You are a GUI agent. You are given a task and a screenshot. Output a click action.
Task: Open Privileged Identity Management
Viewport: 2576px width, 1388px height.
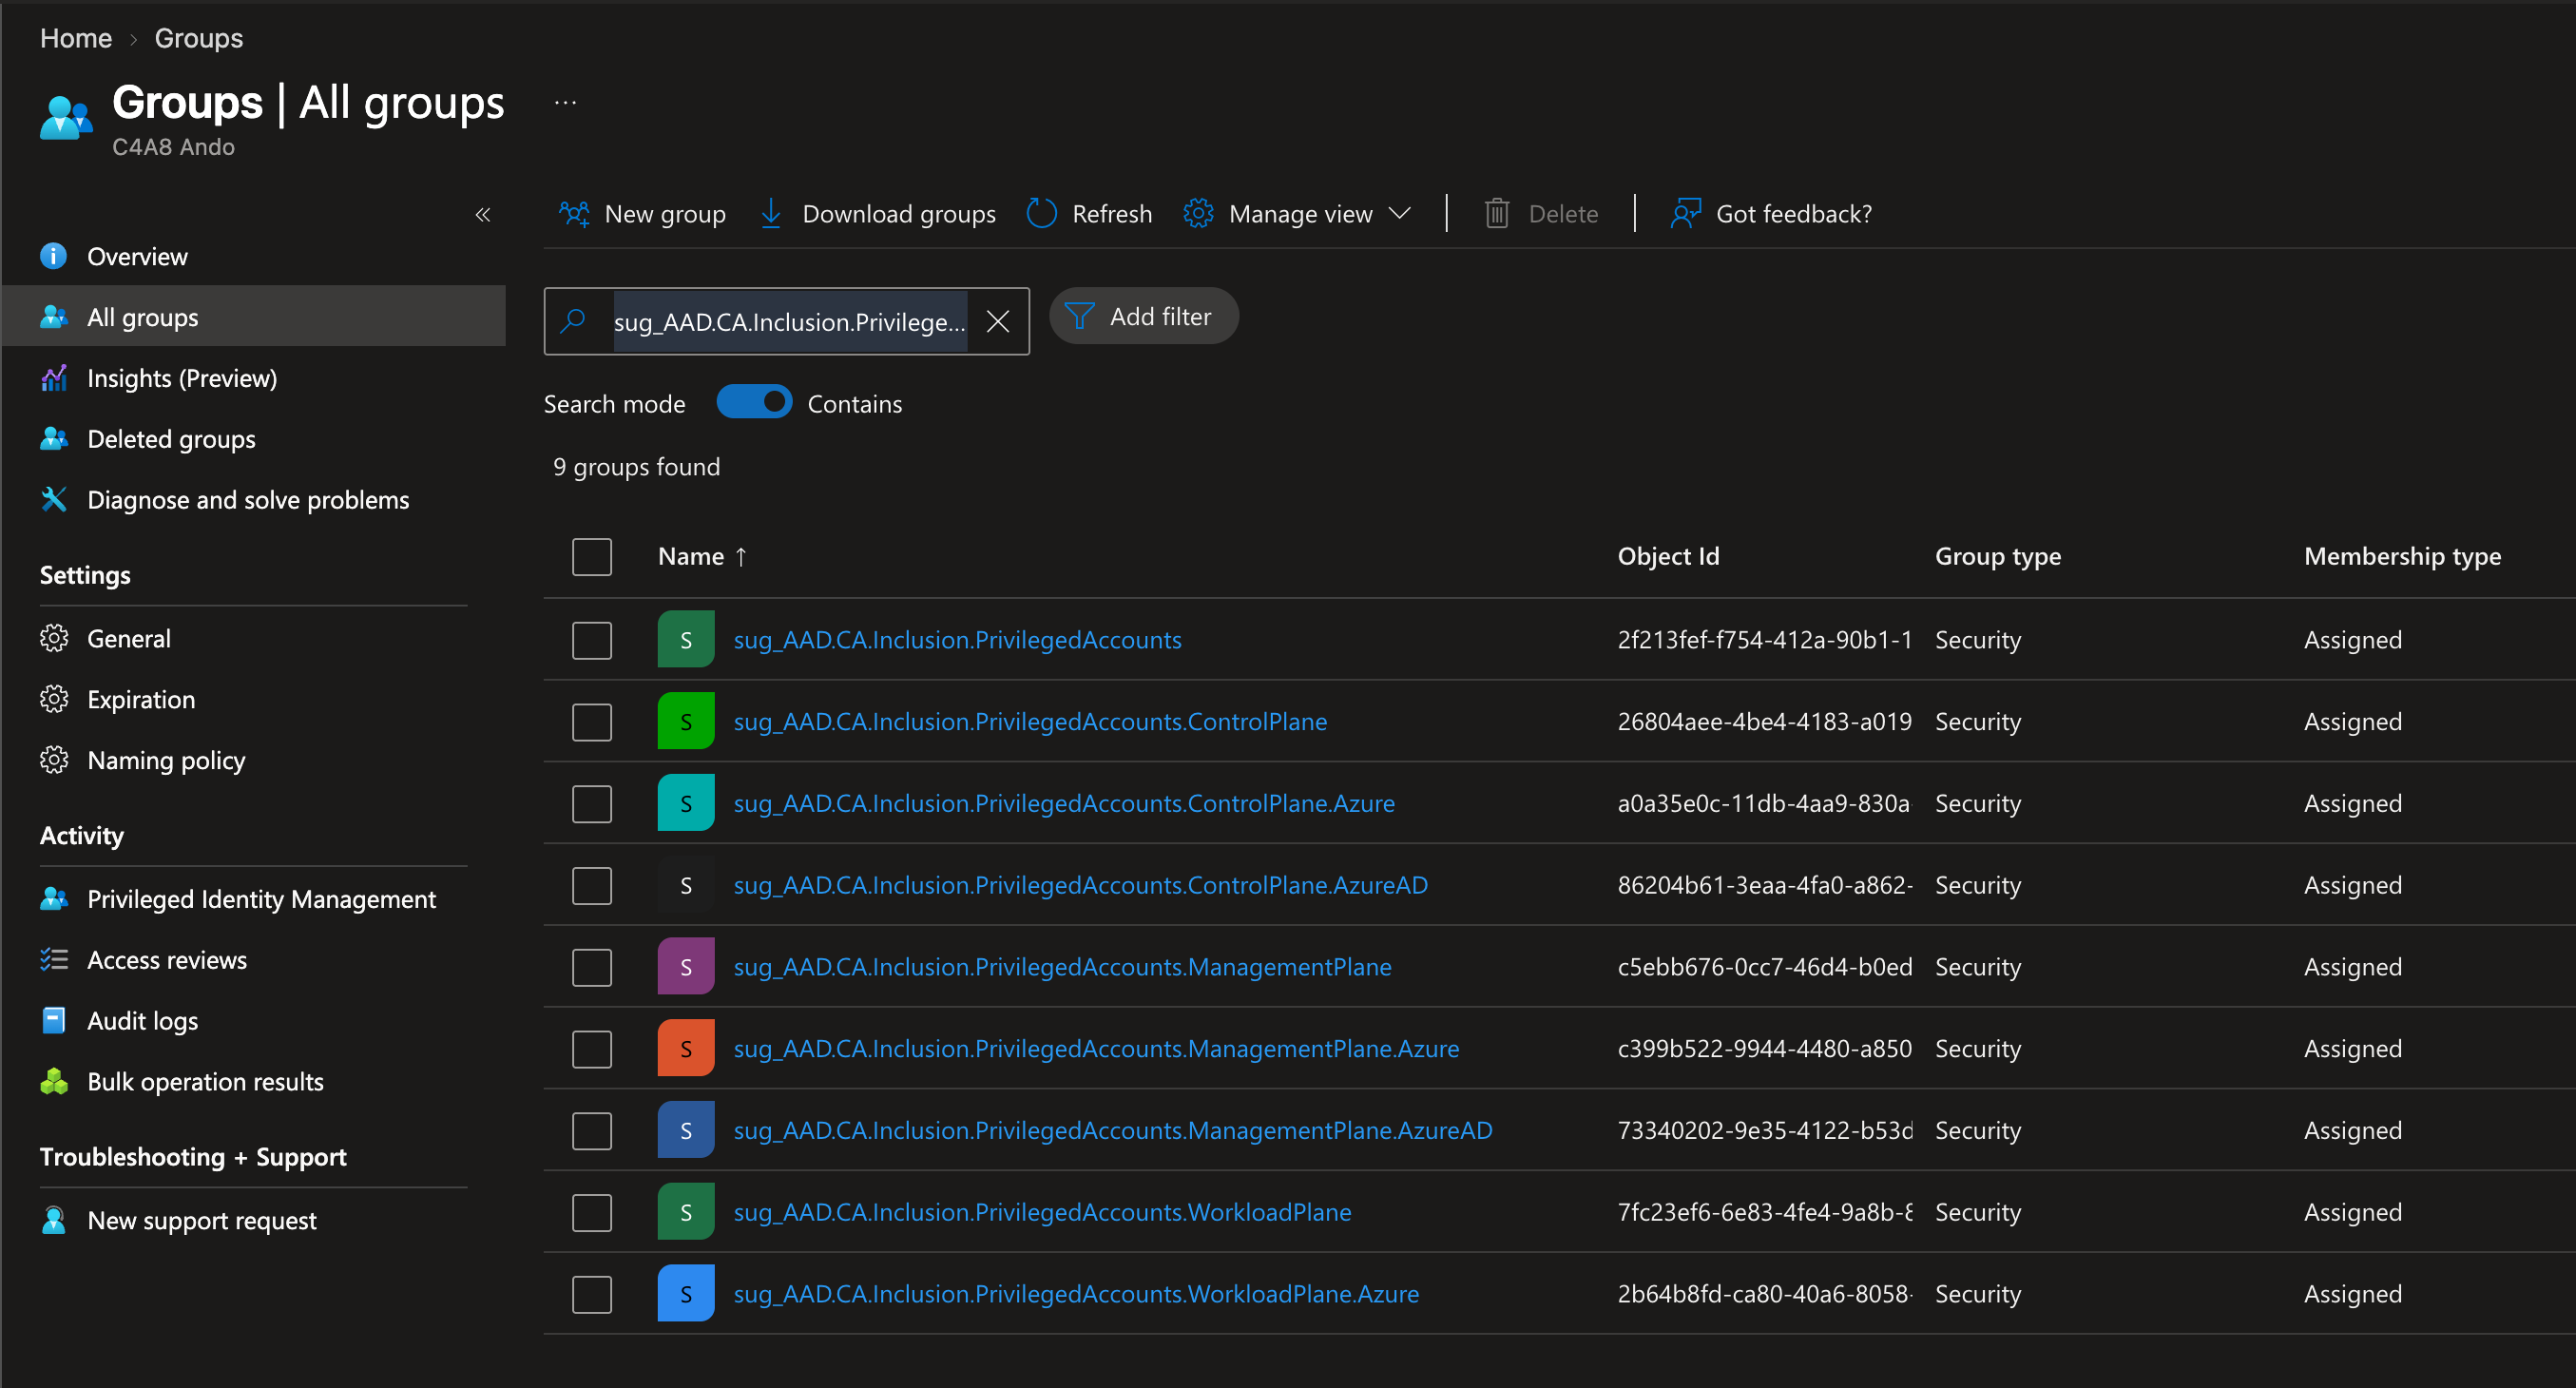[253, 899]
